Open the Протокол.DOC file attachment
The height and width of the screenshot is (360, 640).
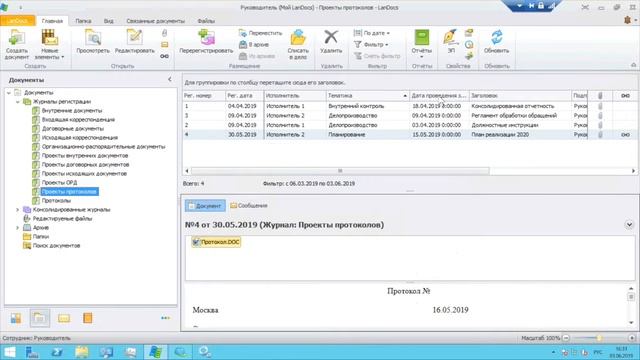point(216,242)
